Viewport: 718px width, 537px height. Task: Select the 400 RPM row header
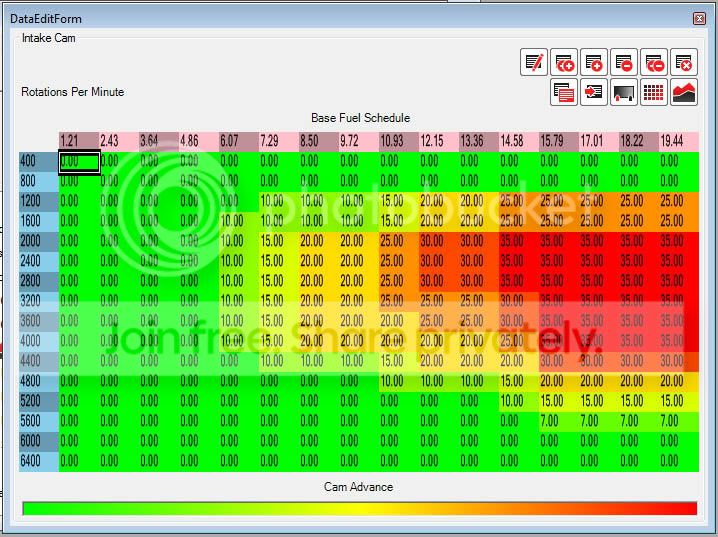[x=38, y=161]
